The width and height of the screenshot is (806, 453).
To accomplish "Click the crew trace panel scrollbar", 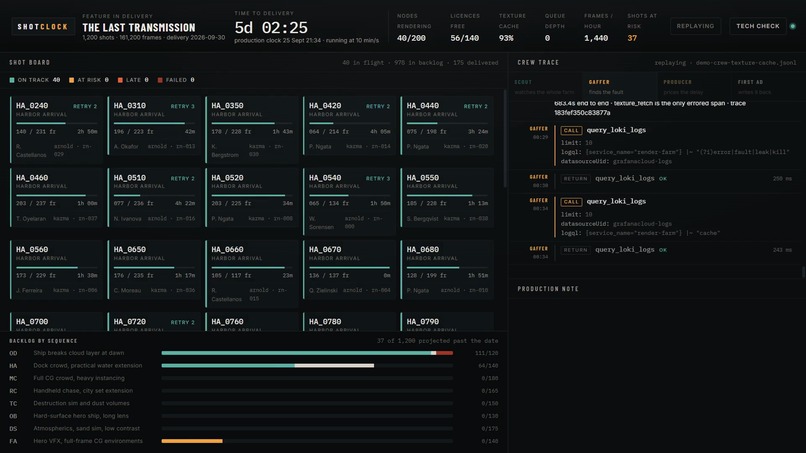I will coord(803,272).
